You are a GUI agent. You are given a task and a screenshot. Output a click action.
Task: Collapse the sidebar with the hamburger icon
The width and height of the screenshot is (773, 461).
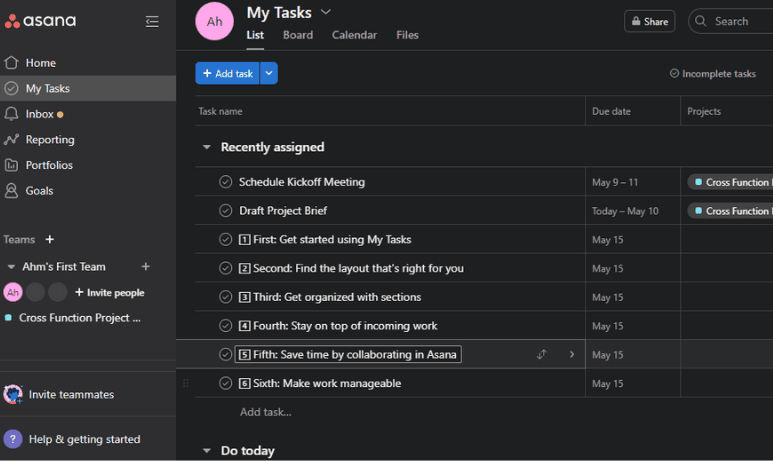(152, 22)
